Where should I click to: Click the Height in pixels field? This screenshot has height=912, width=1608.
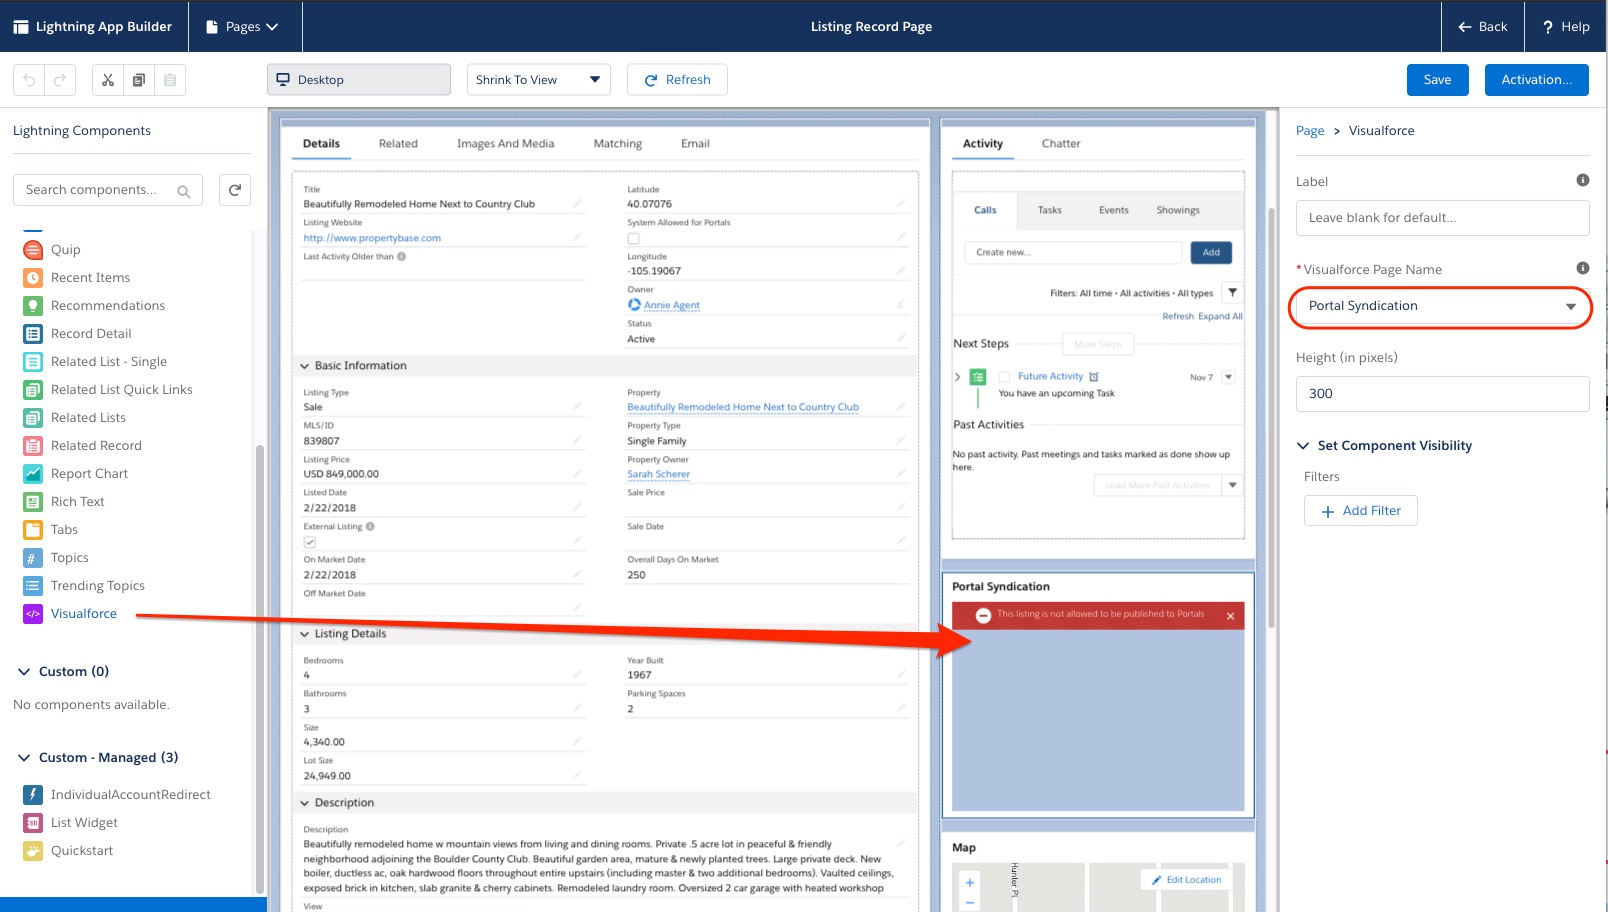pos(1442,394)
